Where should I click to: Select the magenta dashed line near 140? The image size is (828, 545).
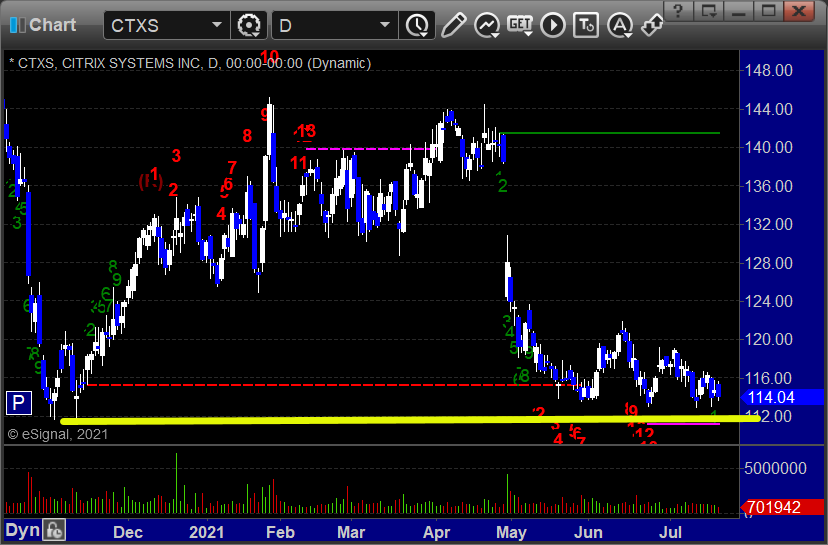click(370, 149)
